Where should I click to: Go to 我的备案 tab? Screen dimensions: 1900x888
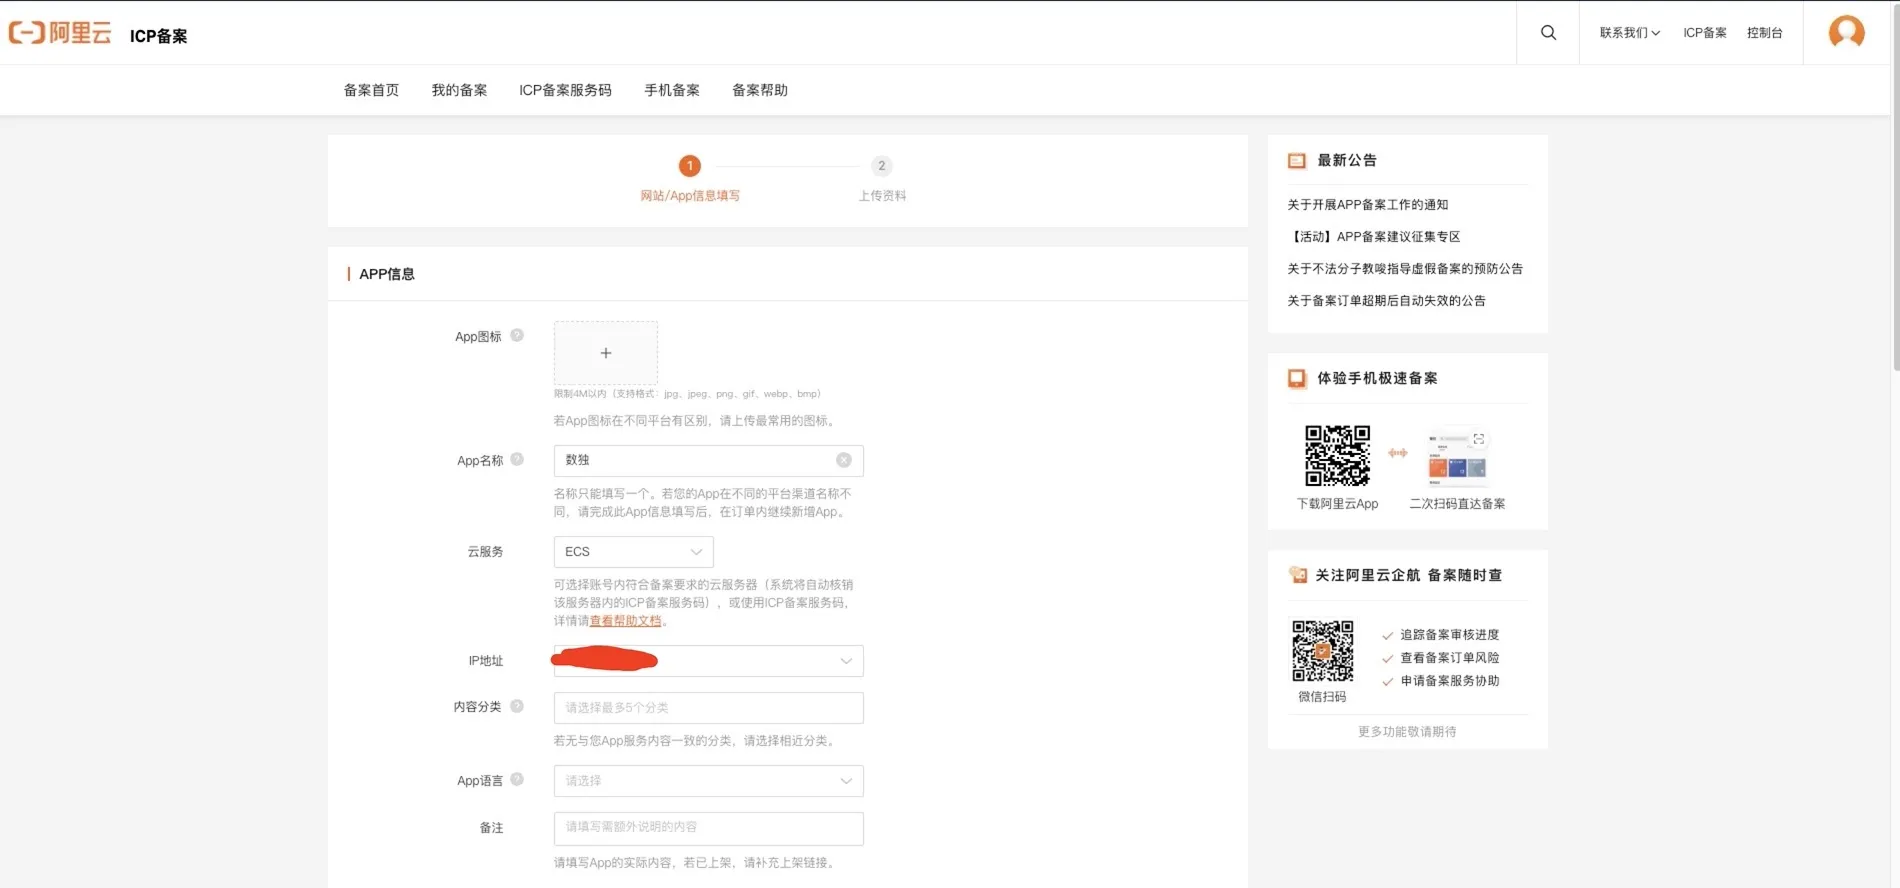point(459,90)
